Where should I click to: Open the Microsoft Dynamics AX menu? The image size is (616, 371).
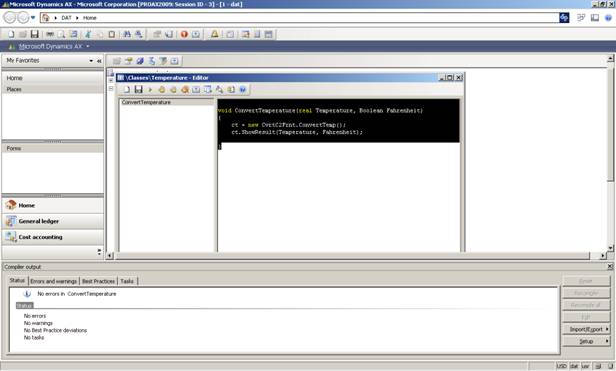click(x=50, y=46)
